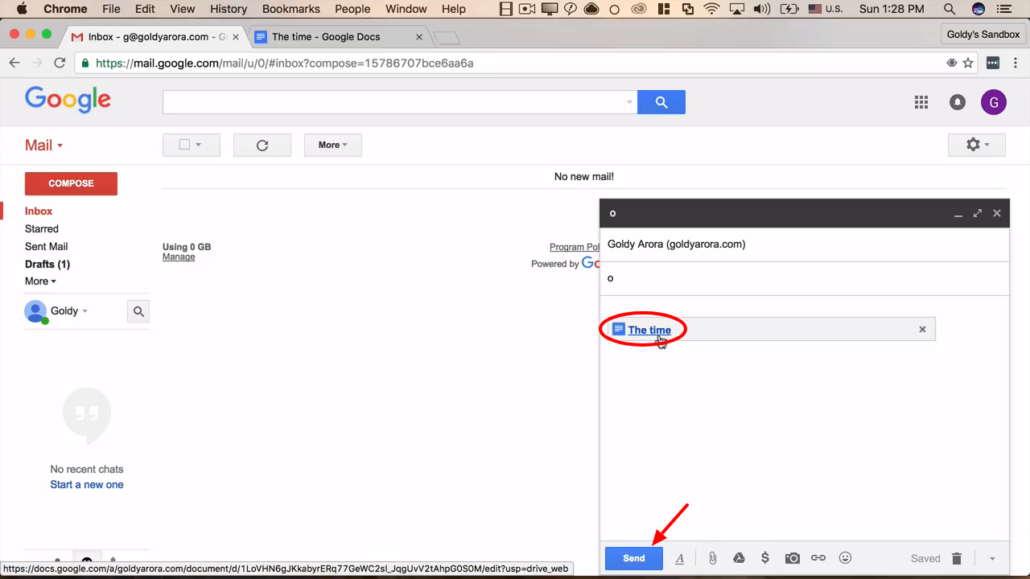
Task: Open Chrome three-dot menu
Action: point(1016,63)
